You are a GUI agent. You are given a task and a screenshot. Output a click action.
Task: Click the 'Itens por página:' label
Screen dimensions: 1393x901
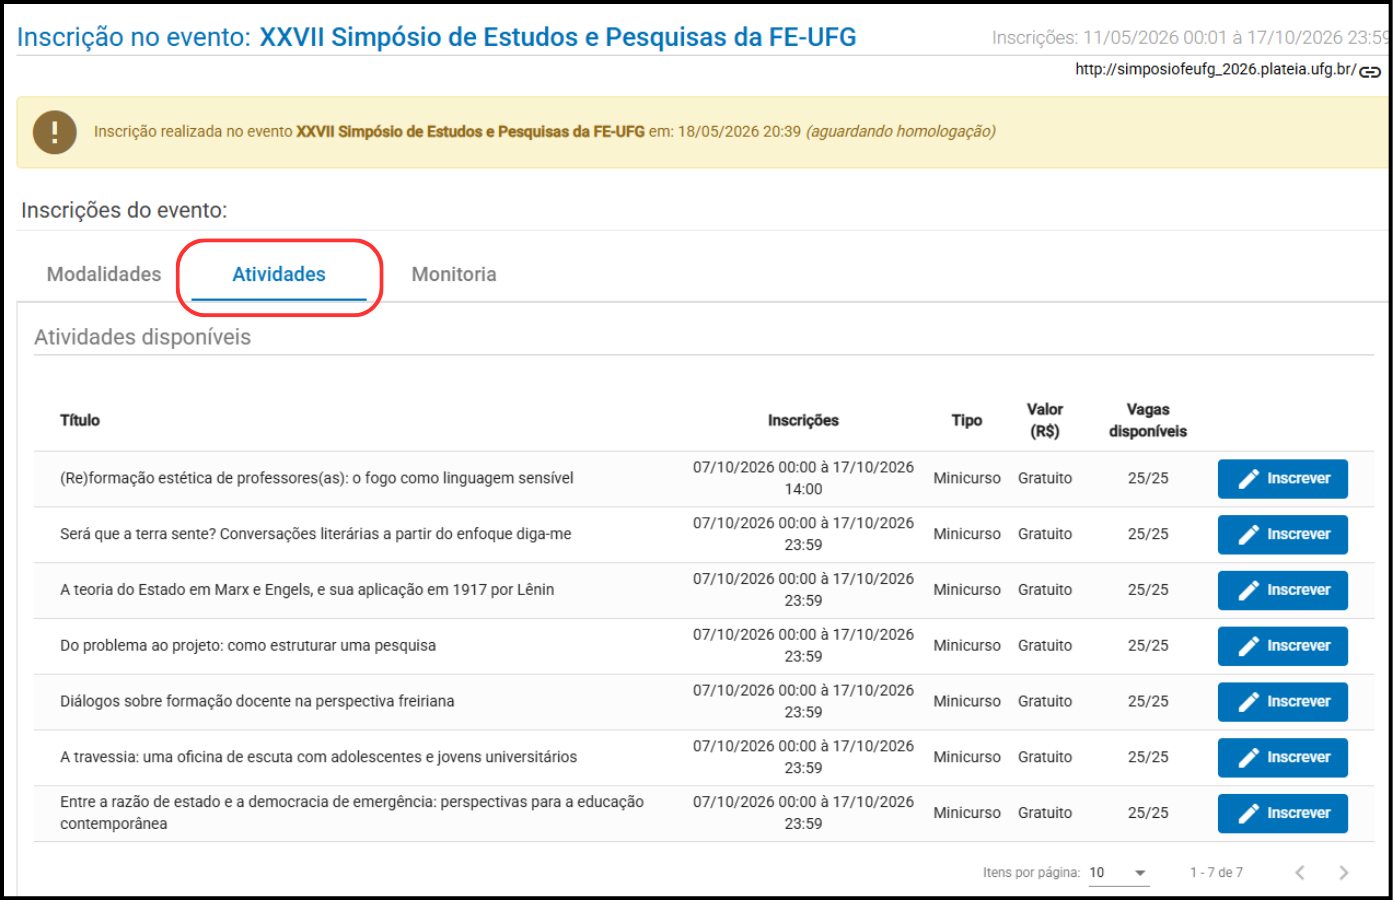[x=1031, y=873]
